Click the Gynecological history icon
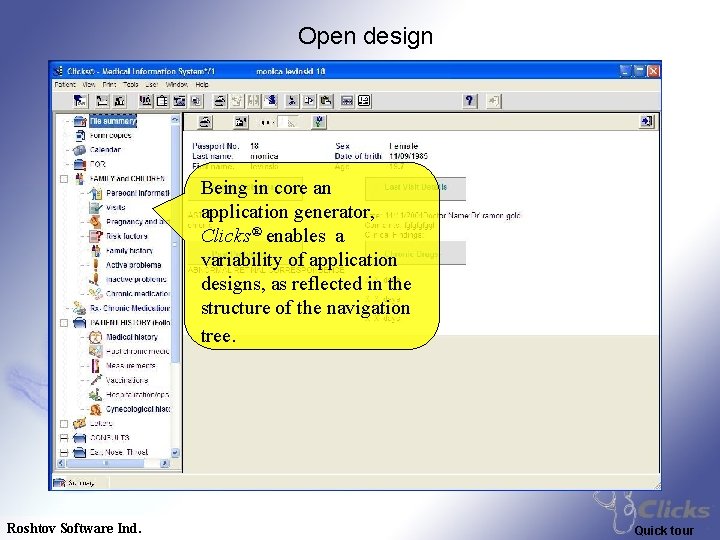 tap(96, 409)
